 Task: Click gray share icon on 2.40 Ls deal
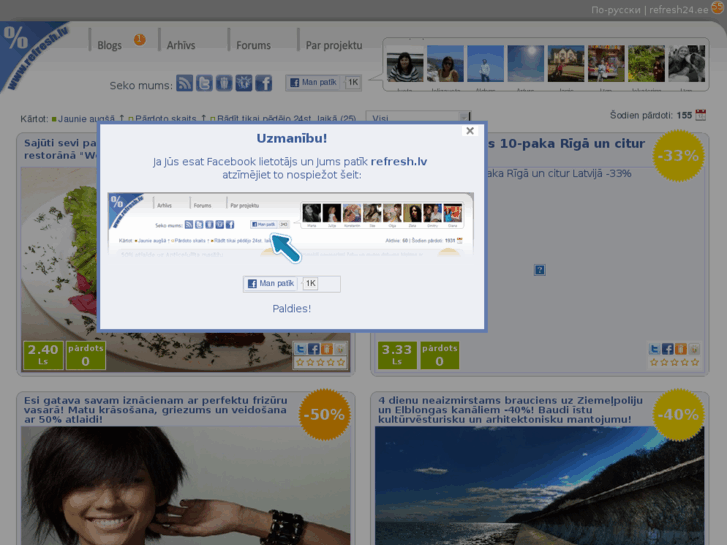pos(340,349)
